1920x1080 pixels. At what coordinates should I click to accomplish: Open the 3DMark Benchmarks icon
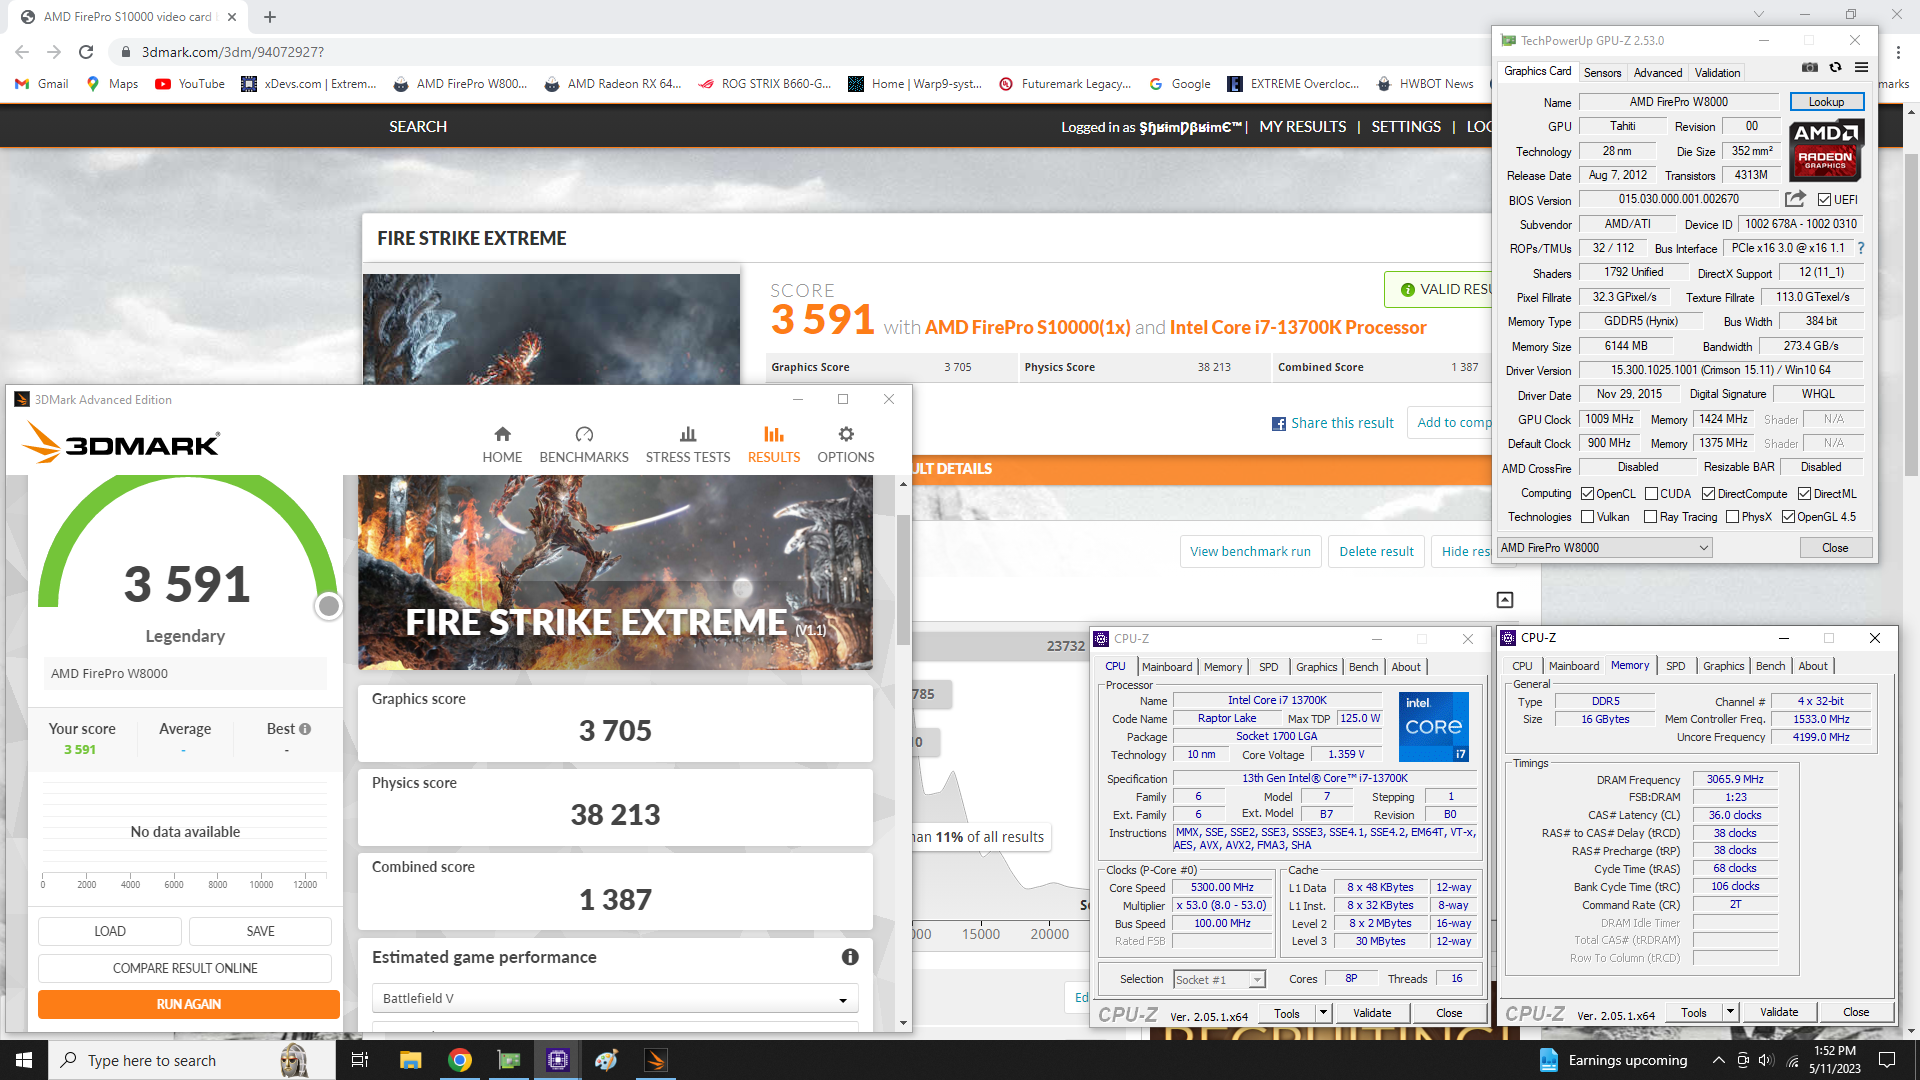tap(584, 434)
